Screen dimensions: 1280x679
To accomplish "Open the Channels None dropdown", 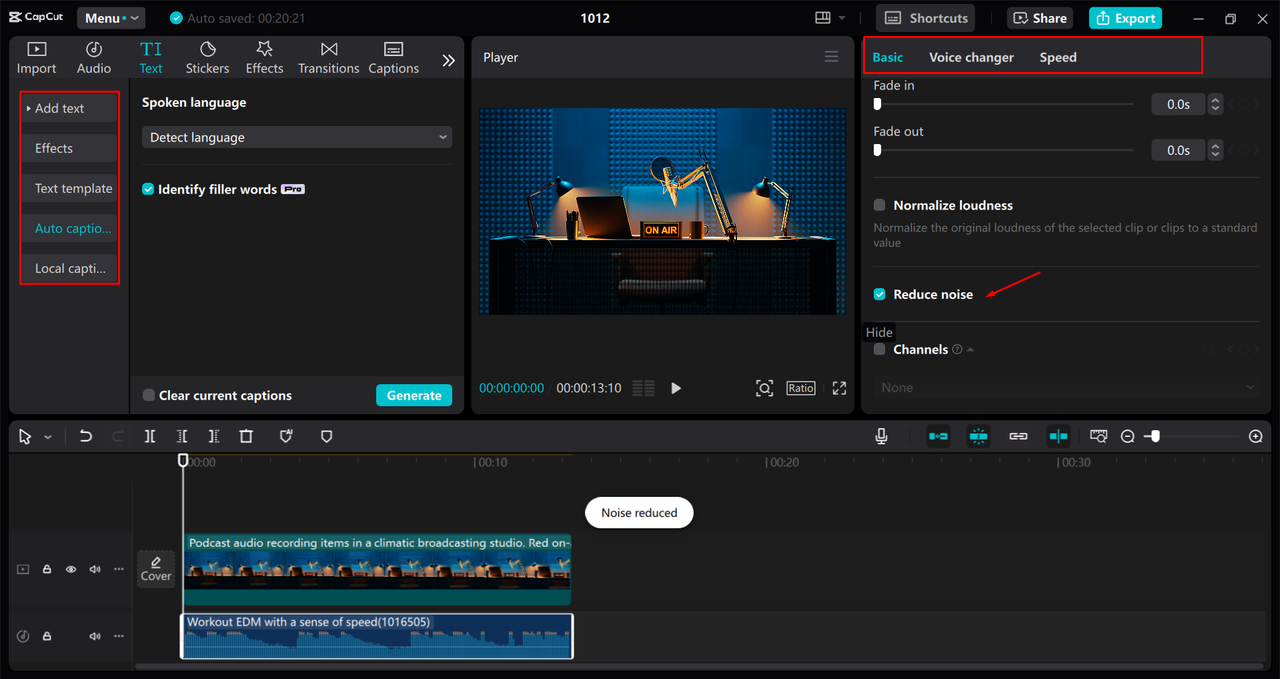I will click(1066, 387).
